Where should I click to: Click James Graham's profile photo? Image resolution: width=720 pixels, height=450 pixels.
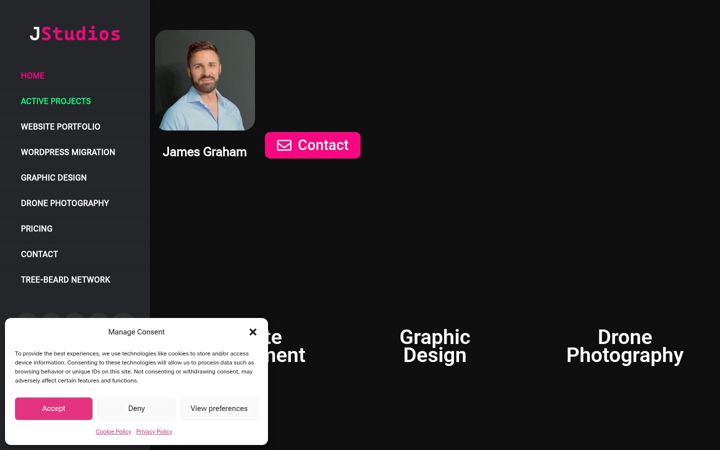pos(205,80)
